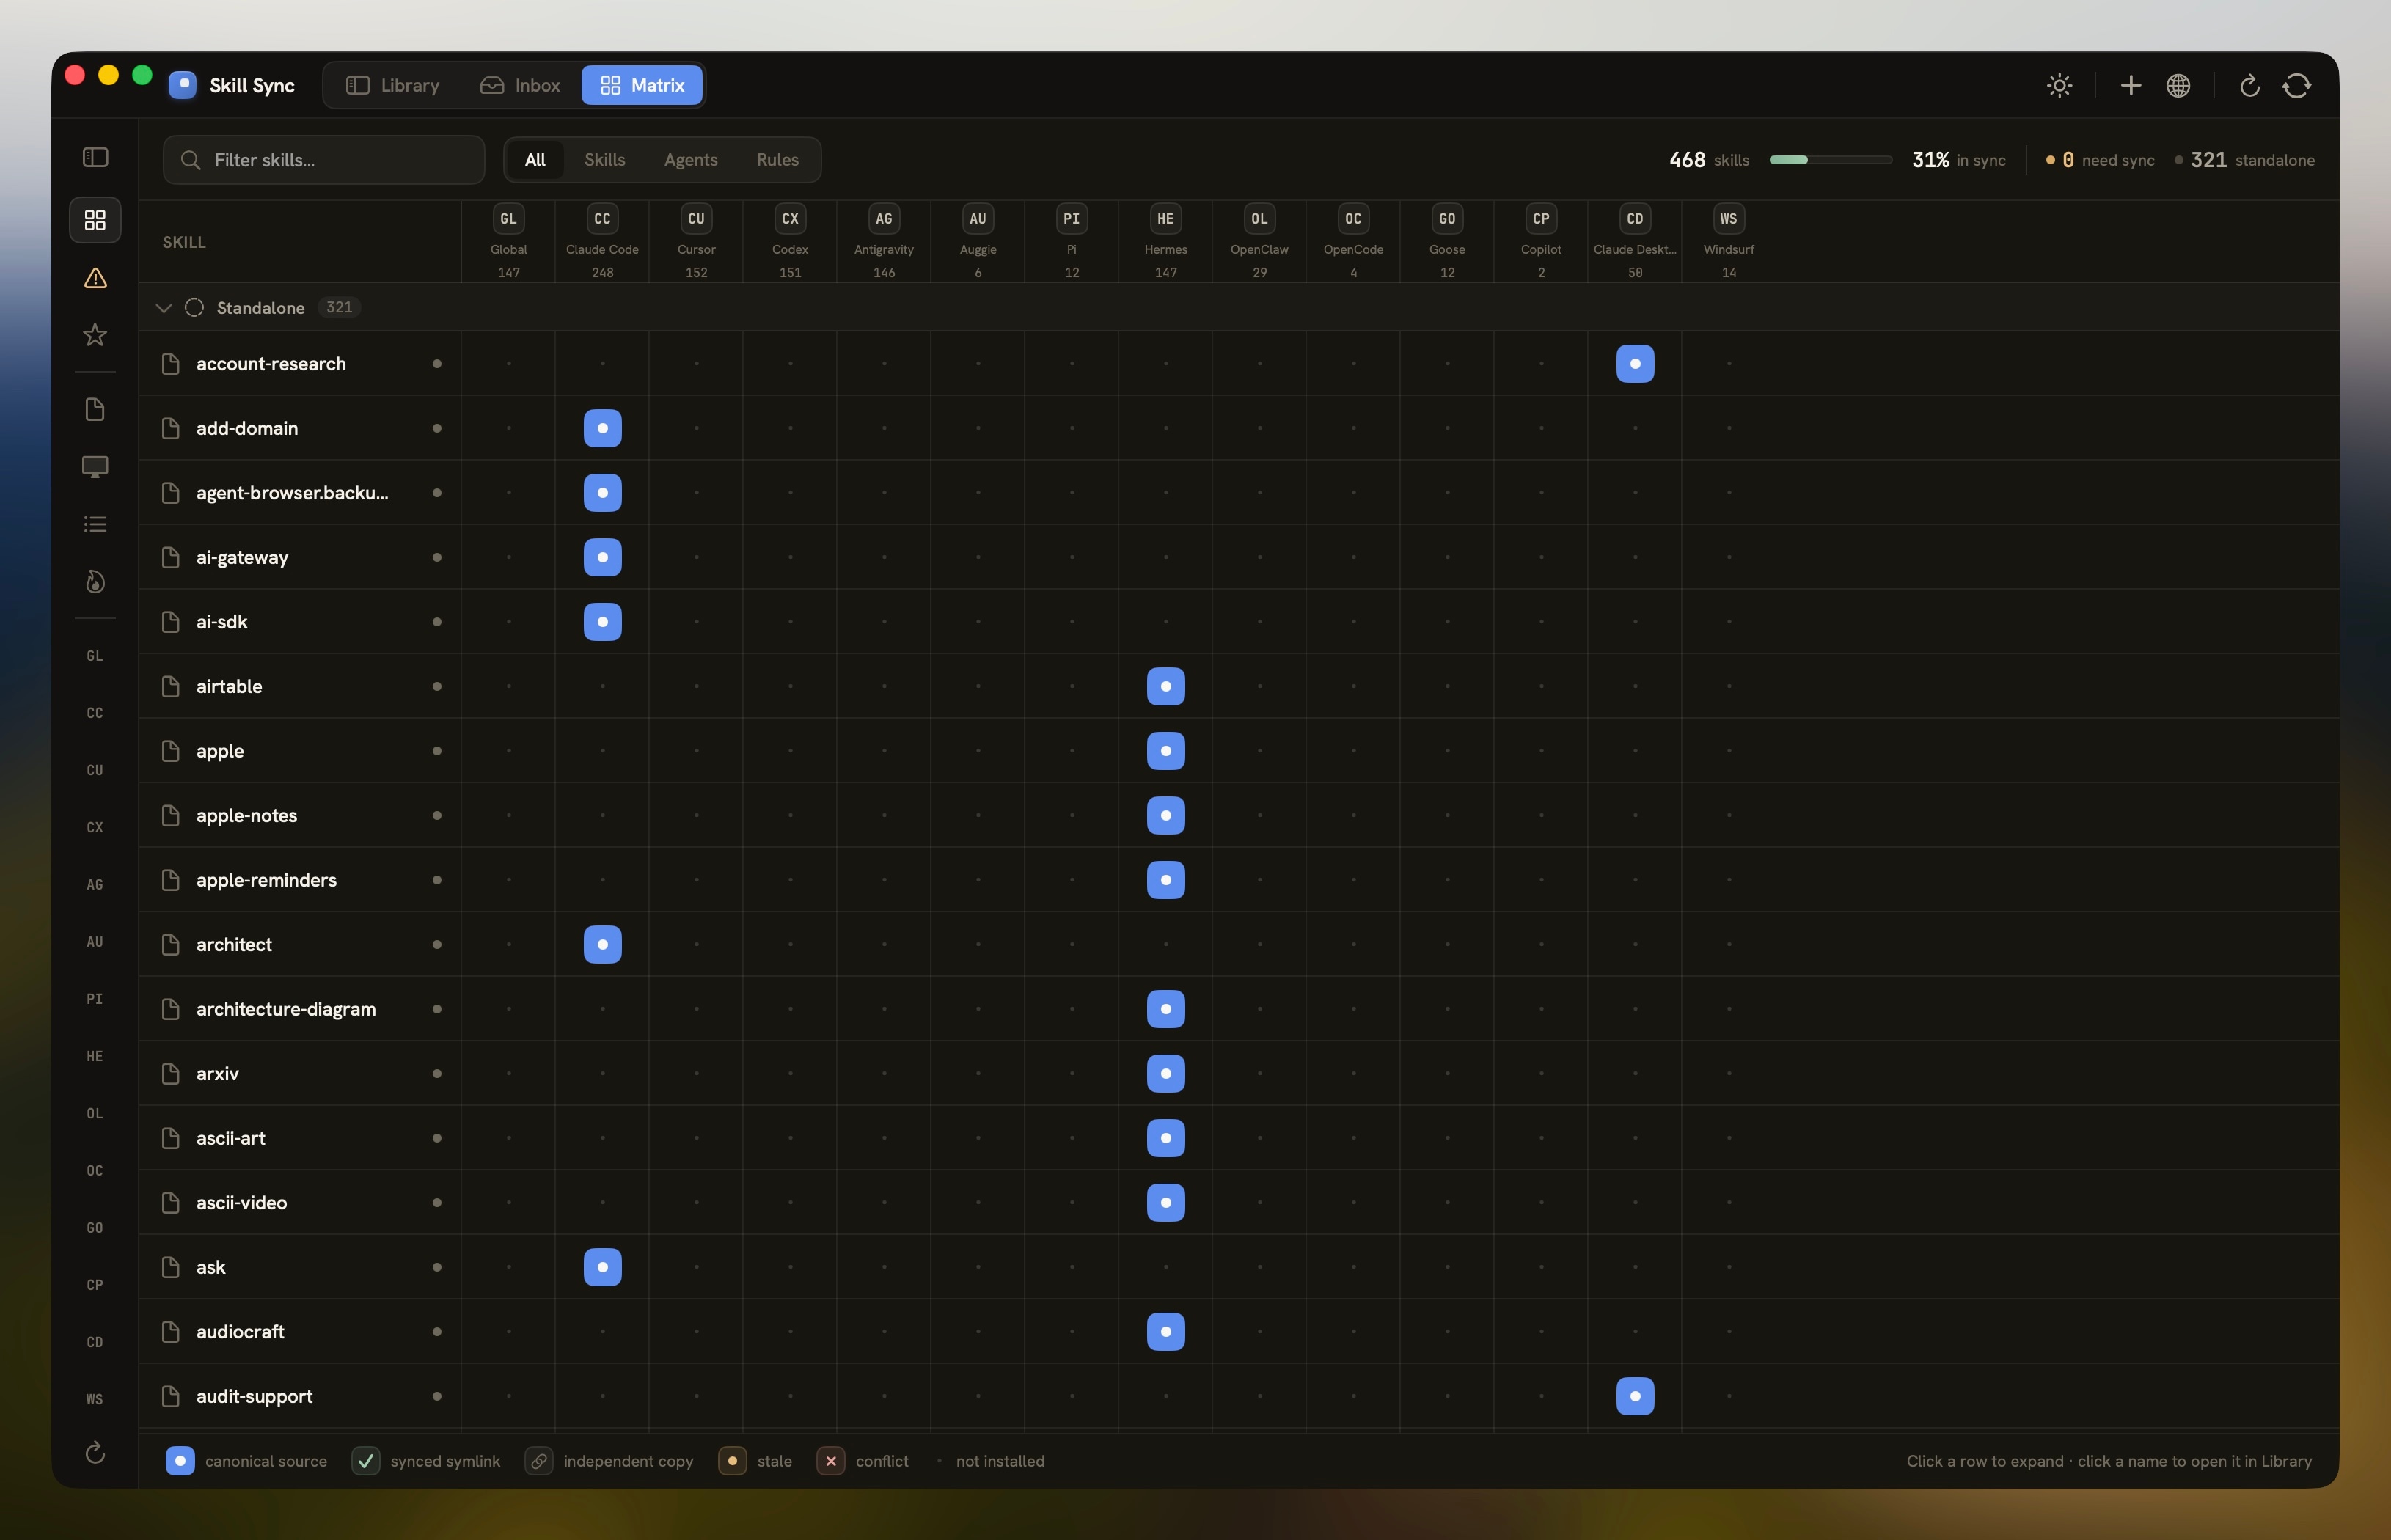The height and width of the screenshot is (1540, 2391).
Task: Toggle the sidebar panel icon
Action: [x=95, y=157]
